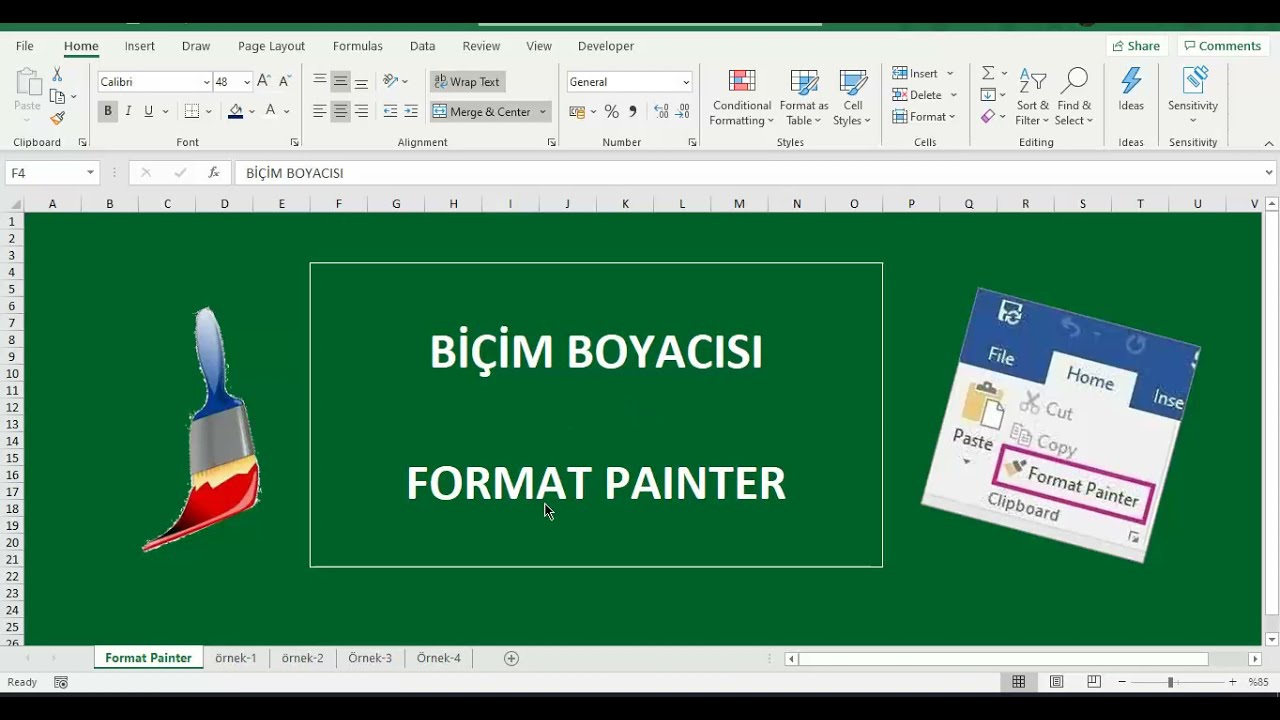
Task: Select Bottom Align icon
Action: tap(361, 82)
